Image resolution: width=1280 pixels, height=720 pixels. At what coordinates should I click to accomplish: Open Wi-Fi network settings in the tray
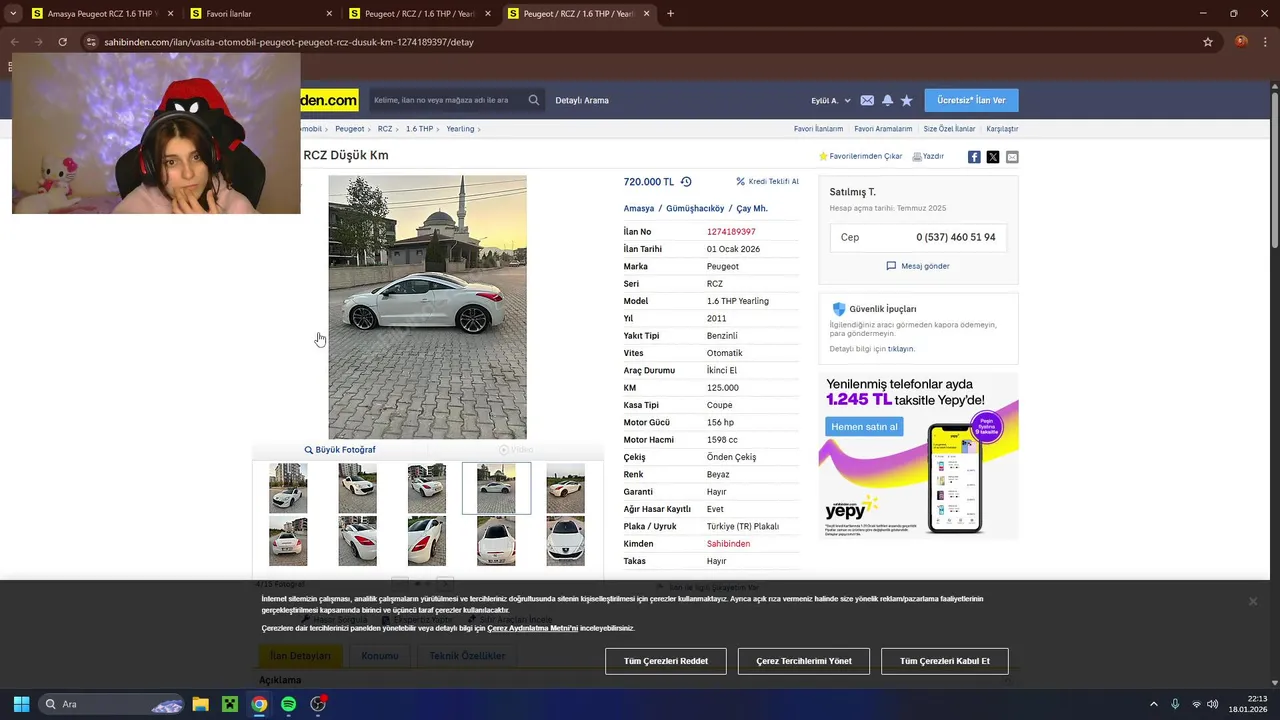pyautogui.click(x=1196, y=704)
